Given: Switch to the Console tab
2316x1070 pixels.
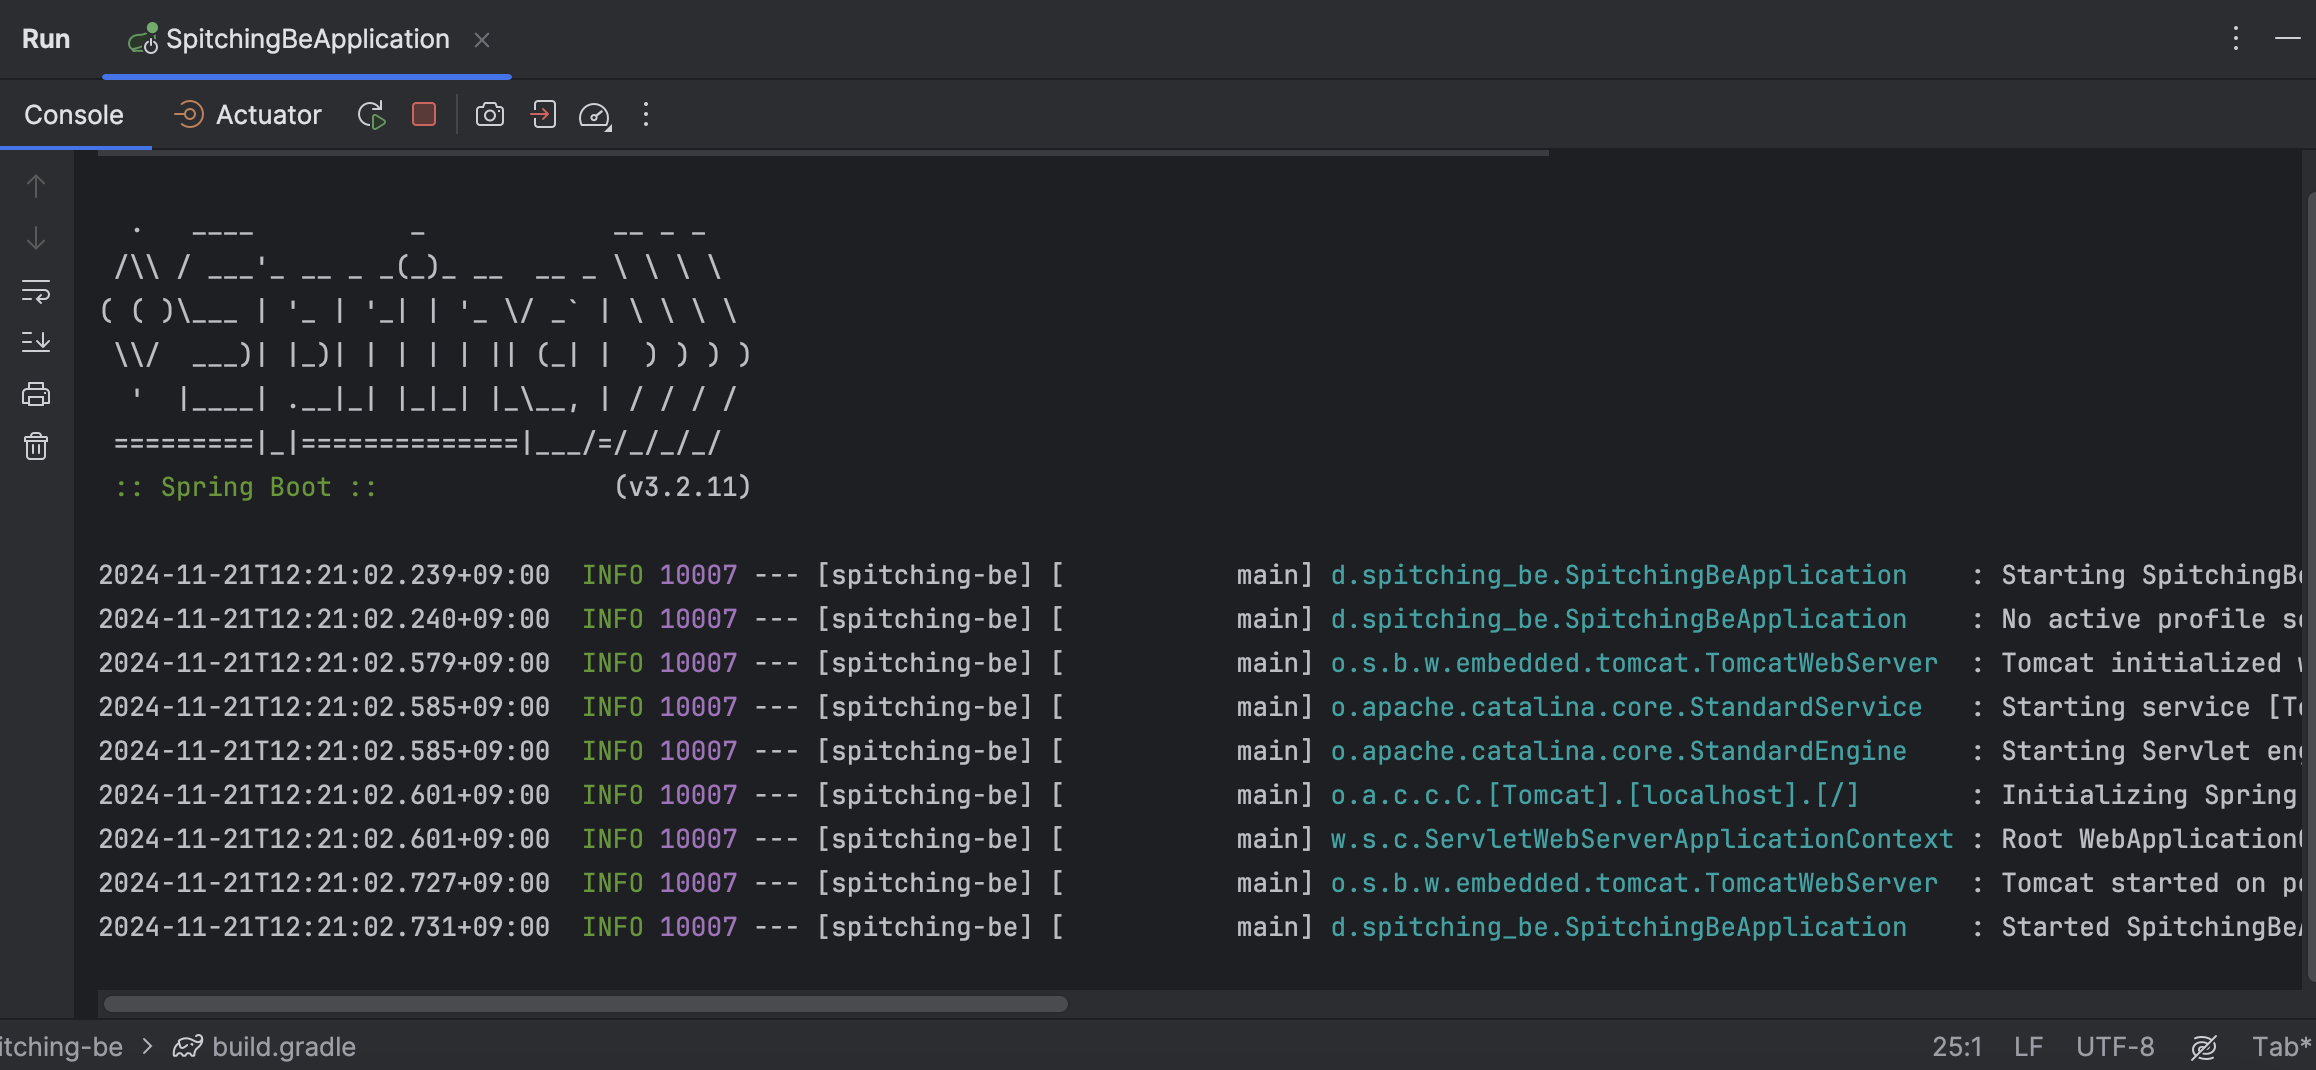Looking at the screenshot, I should click(x=74, y=115).
